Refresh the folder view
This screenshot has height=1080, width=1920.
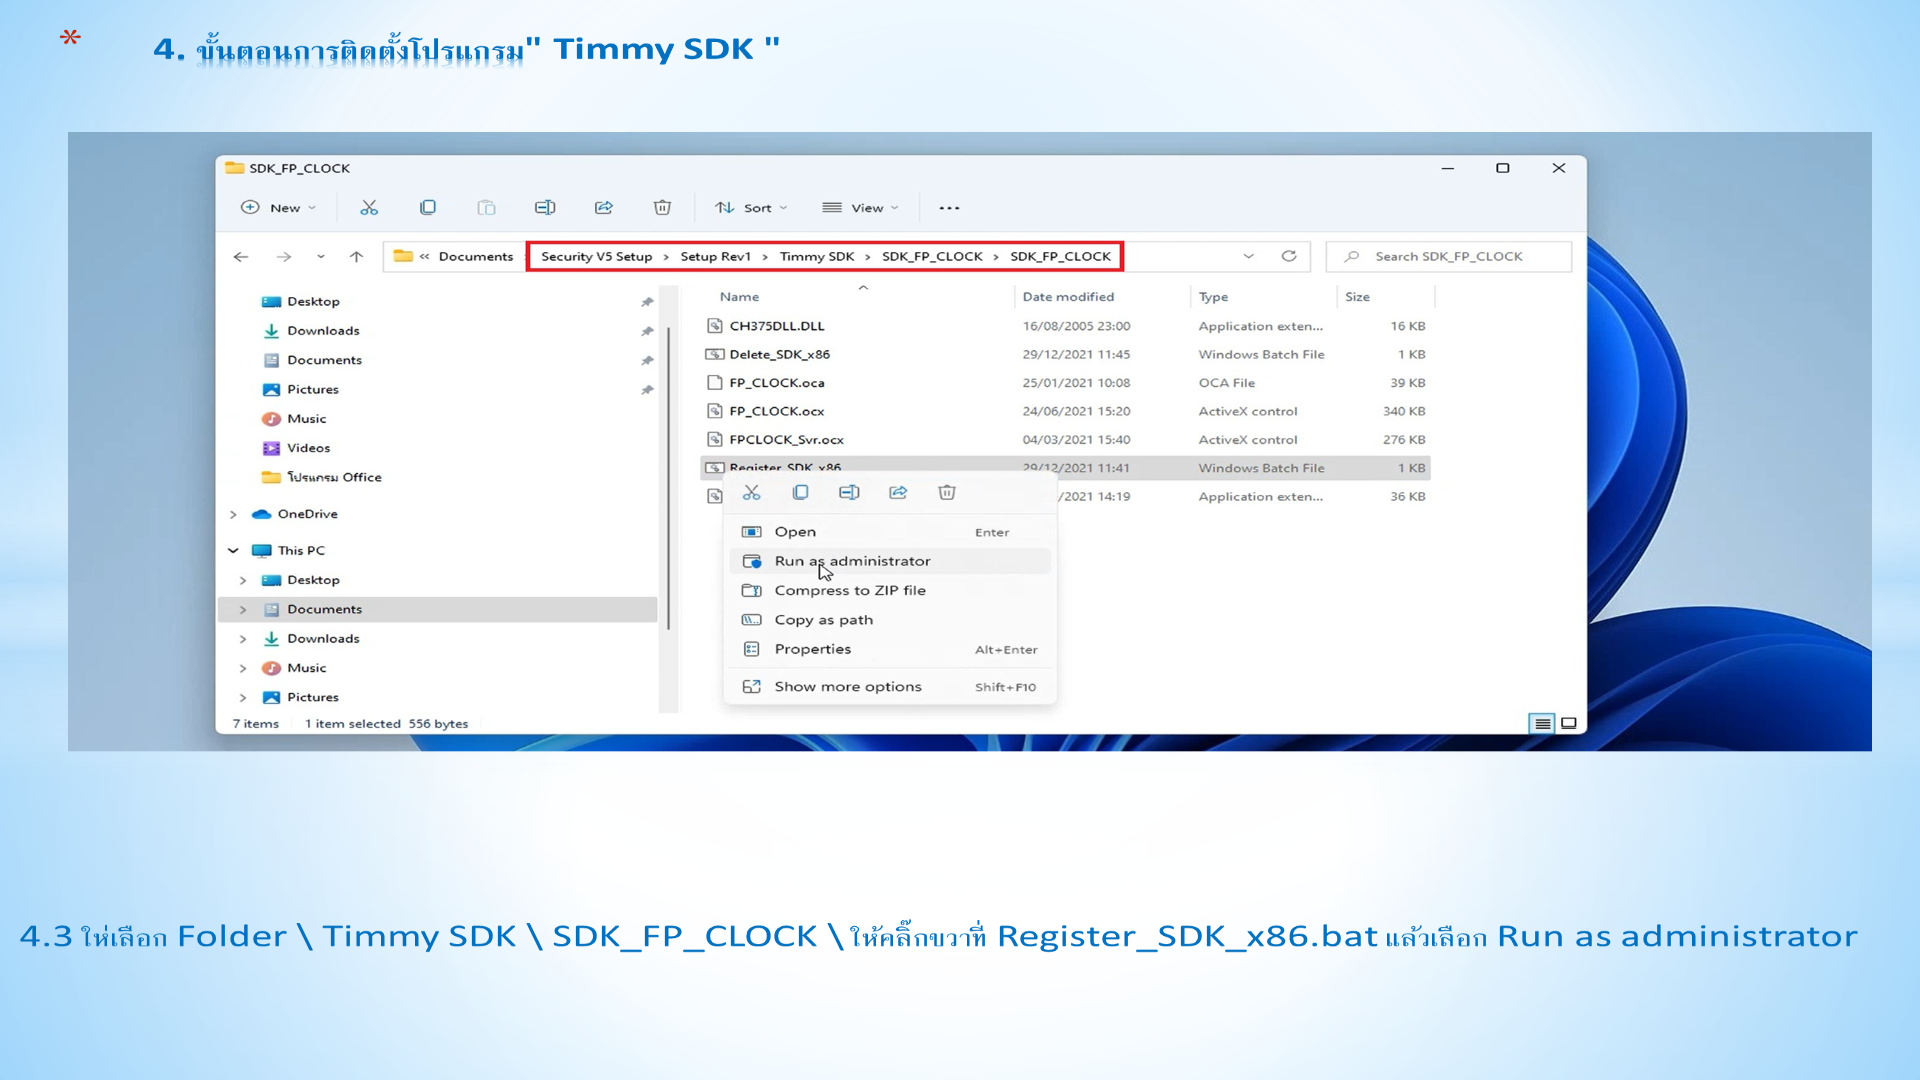point(1289,257)
